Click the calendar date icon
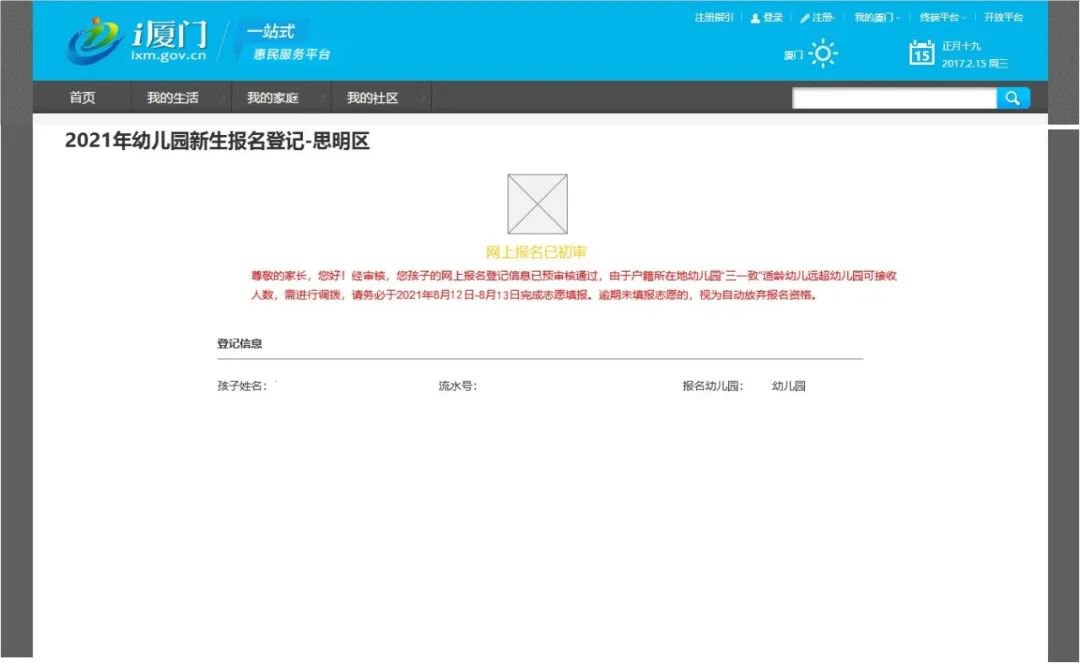Viewport: 1080px width, 663px height. 921,53
